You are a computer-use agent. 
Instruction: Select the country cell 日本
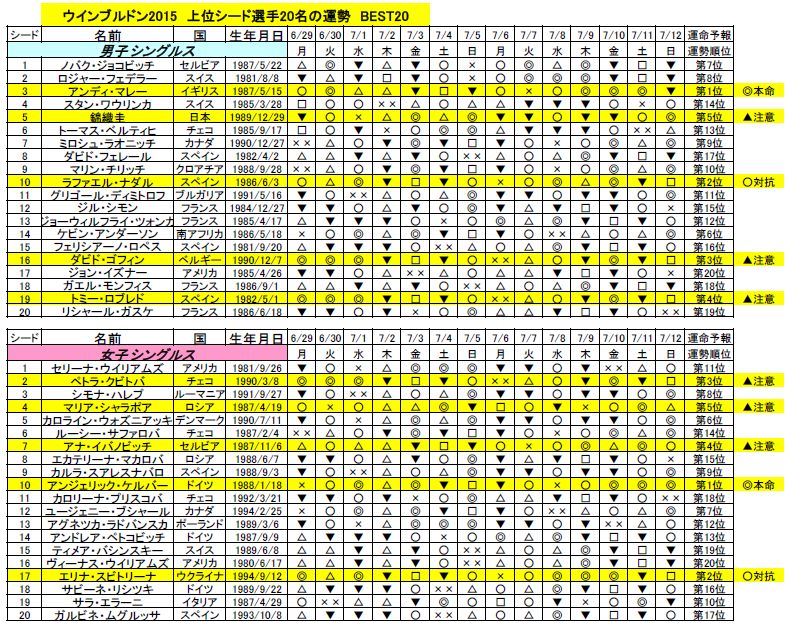pos(200,117)
